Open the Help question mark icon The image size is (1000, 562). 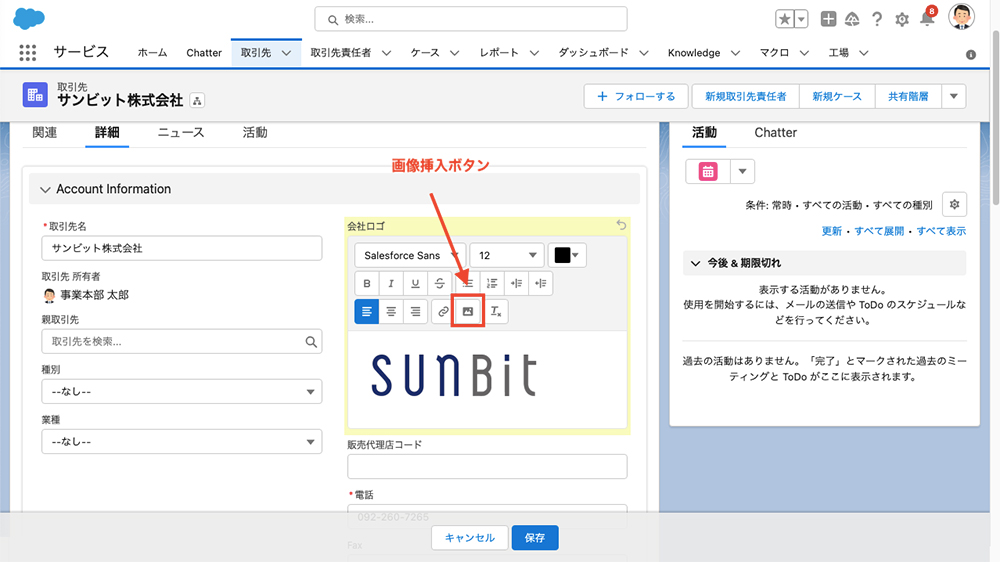[877, 19]
